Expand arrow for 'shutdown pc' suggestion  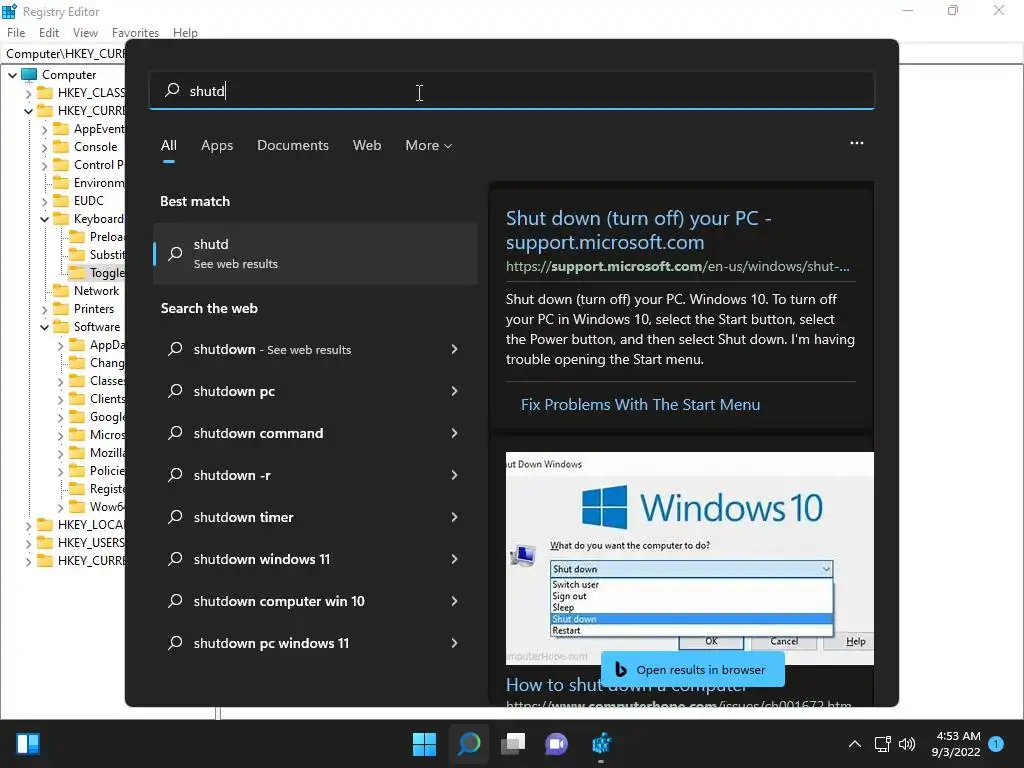(x=455, y=391)
